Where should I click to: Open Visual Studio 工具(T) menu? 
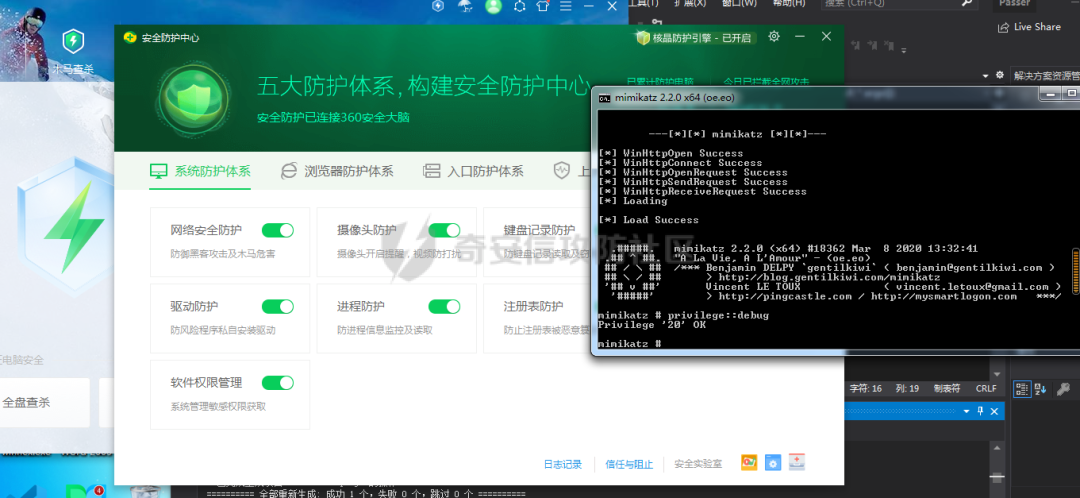pos(643,3)
